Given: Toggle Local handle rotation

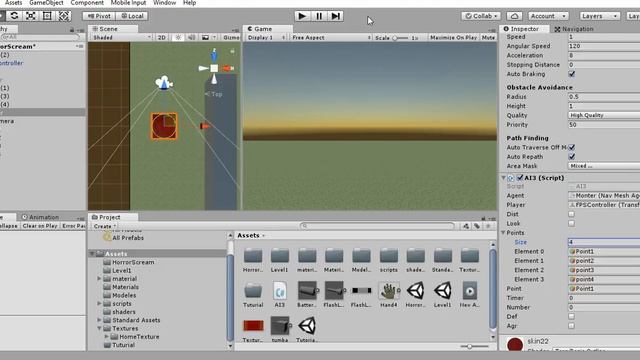Looking at the screenshot, I should (x=132, y=16).
